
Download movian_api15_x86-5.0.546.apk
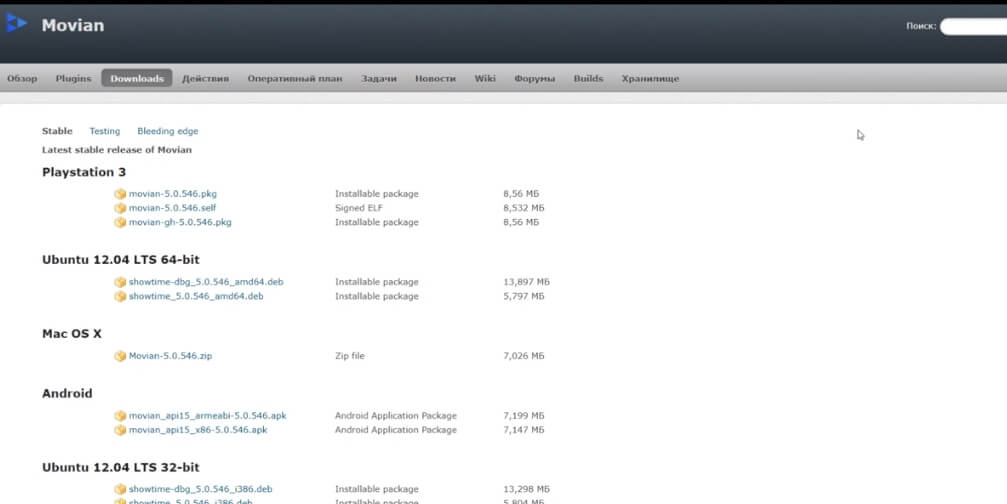coord(198,430)
